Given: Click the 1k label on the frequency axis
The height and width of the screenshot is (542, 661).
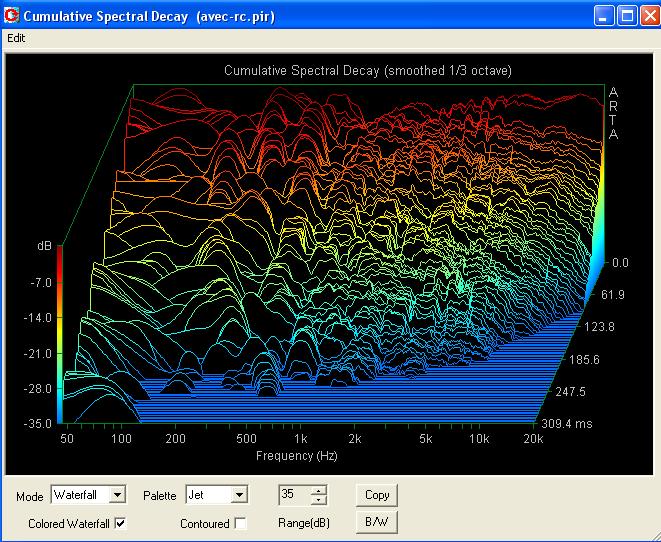Looking at the screenshot, I should click(x=300, y=439).
